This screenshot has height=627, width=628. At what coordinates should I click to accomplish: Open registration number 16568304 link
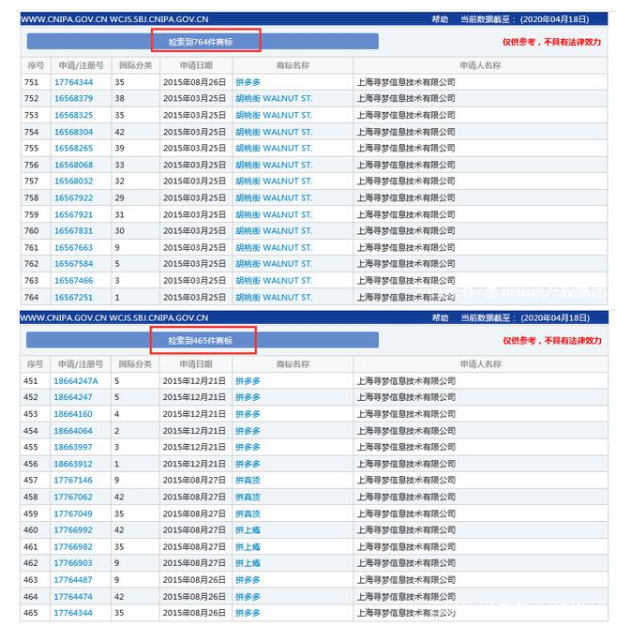point(74,132)
